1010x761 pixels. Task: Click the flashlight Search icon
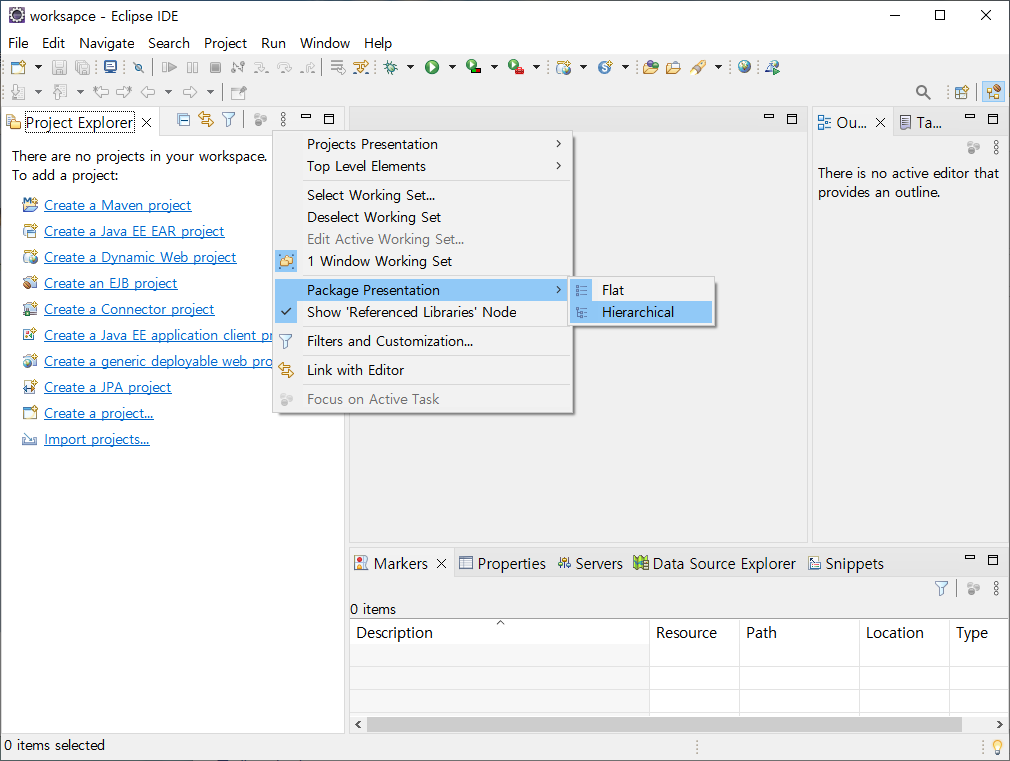pos(698,67)
